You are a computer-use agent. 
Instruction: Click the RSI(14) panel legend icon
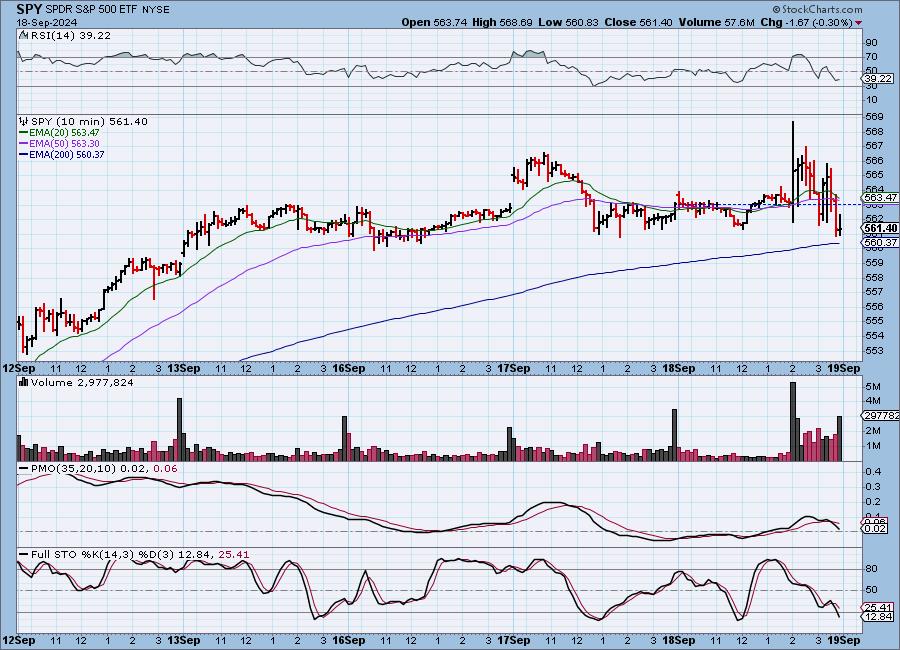[24, 35]
